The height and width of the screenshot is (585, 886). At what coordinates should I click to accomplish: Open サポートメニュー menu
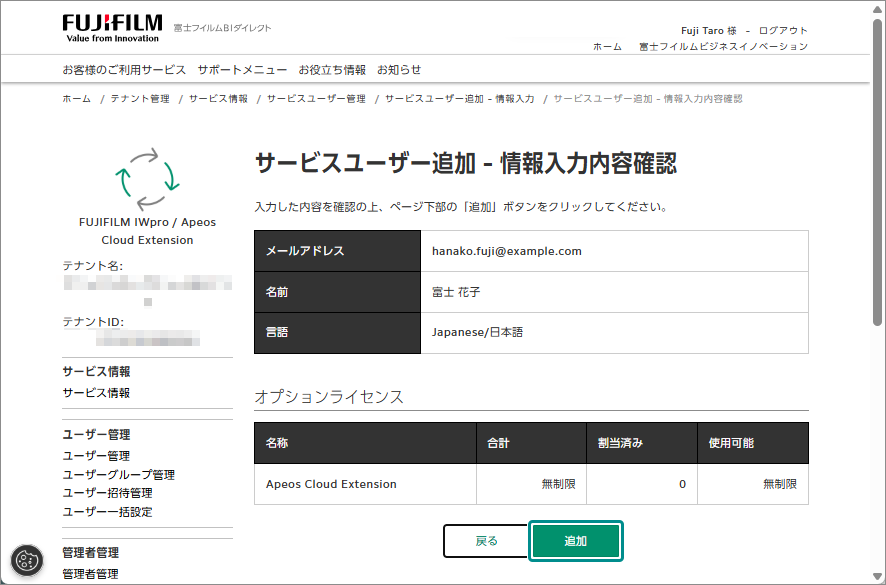pos(242,70)
